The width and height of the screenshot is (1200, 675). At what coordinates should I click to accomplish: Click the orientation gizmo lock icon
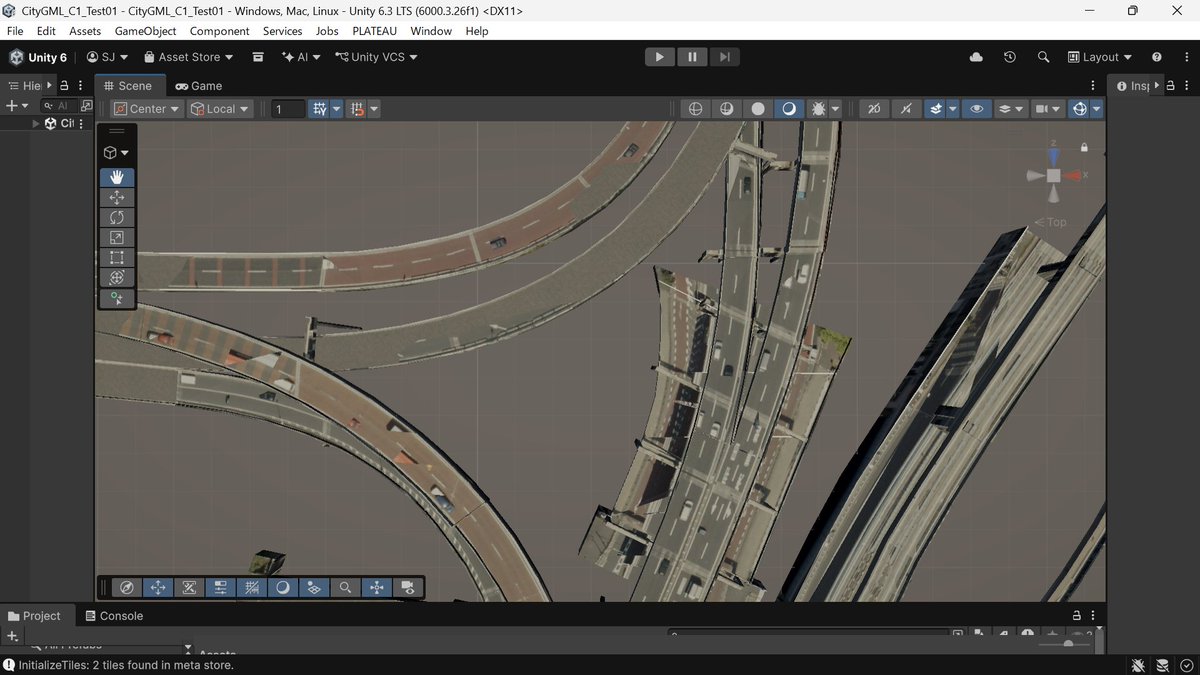click(x=1085, y=148)
